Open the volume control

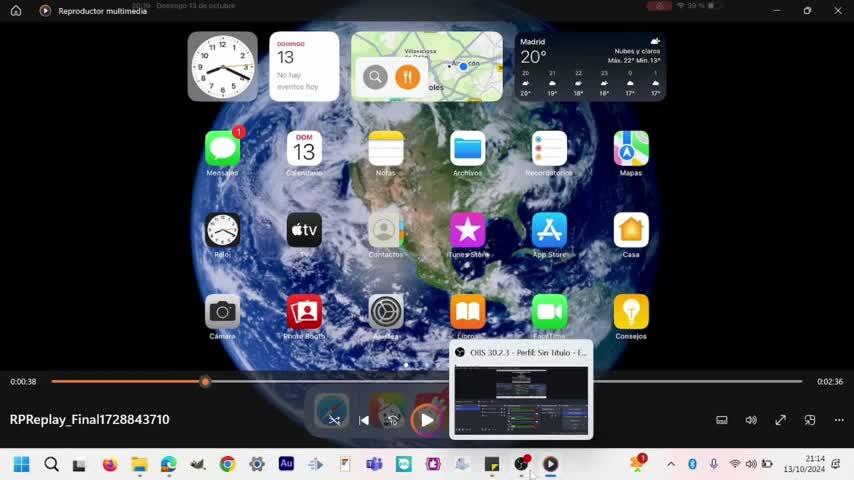coord(751,420)
